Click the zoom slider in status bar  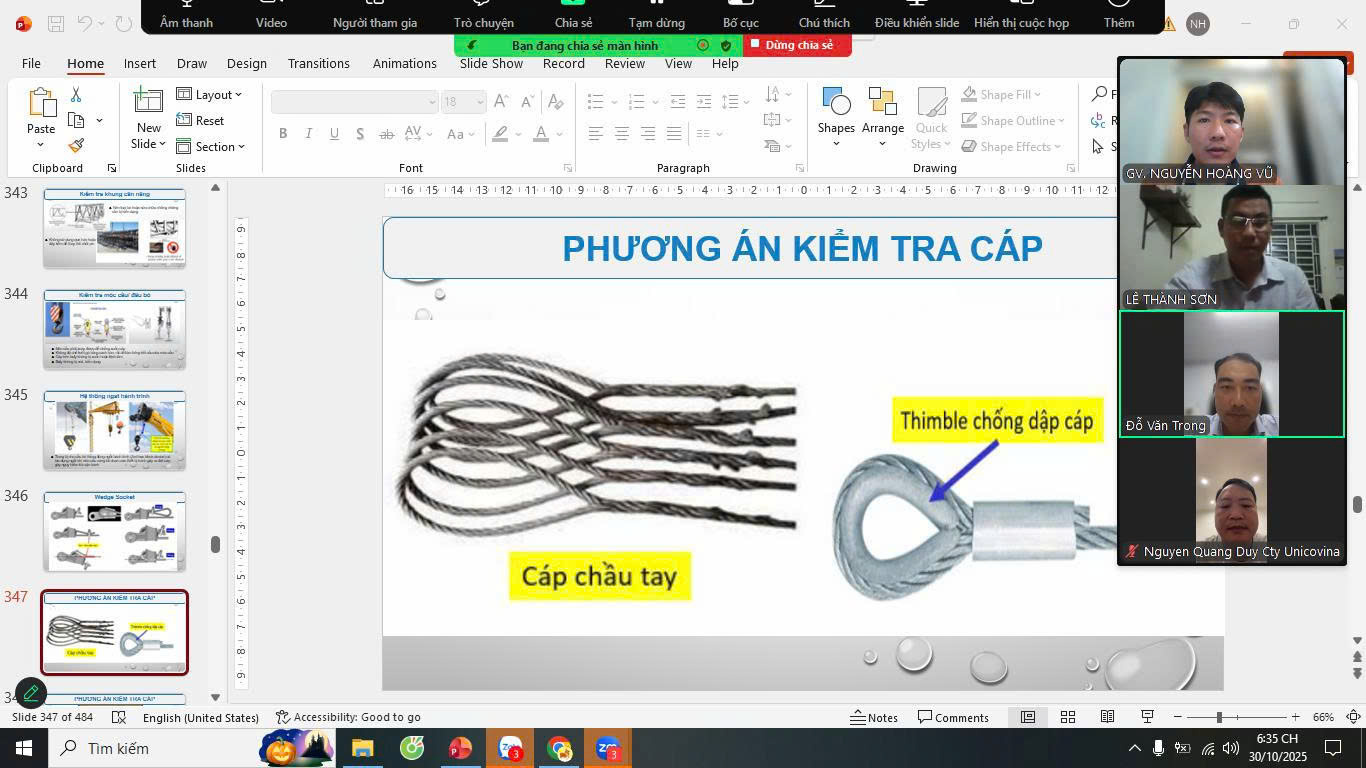[x=1218, y=717]
